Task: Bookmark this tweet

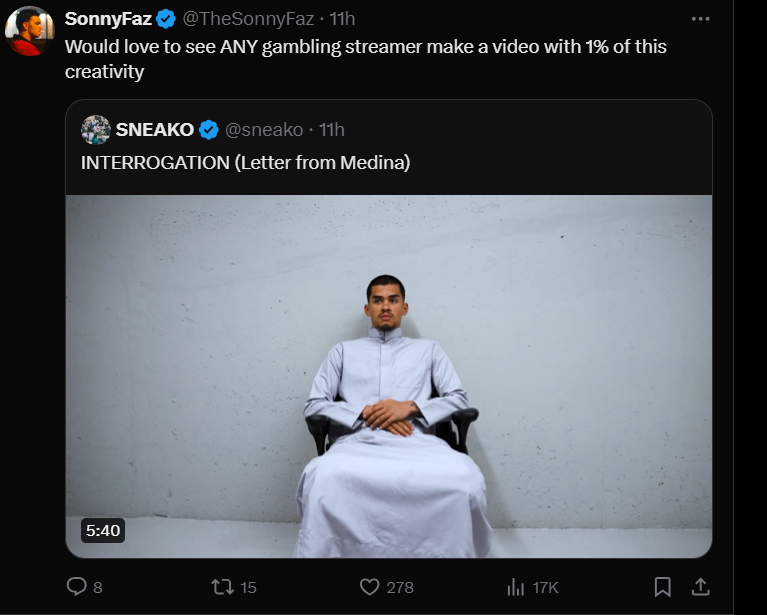Action: pyautogui.click(x=662, y=587)
